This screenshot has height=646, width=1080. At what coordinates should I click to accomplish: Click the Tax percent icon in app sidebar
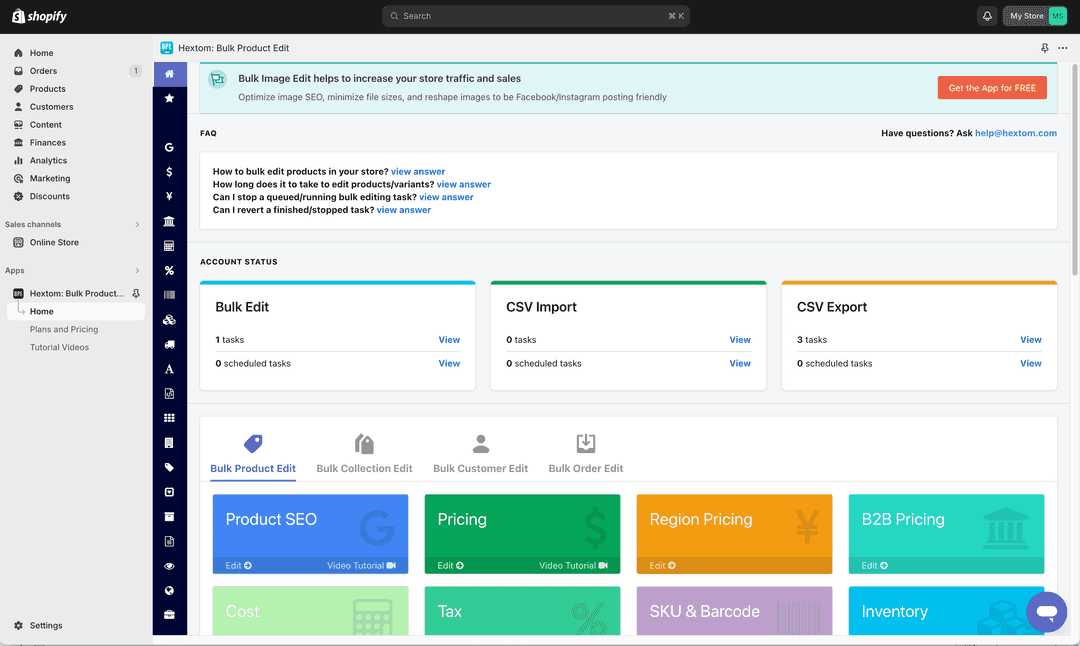pyautogui.click(x=169, y=270)
